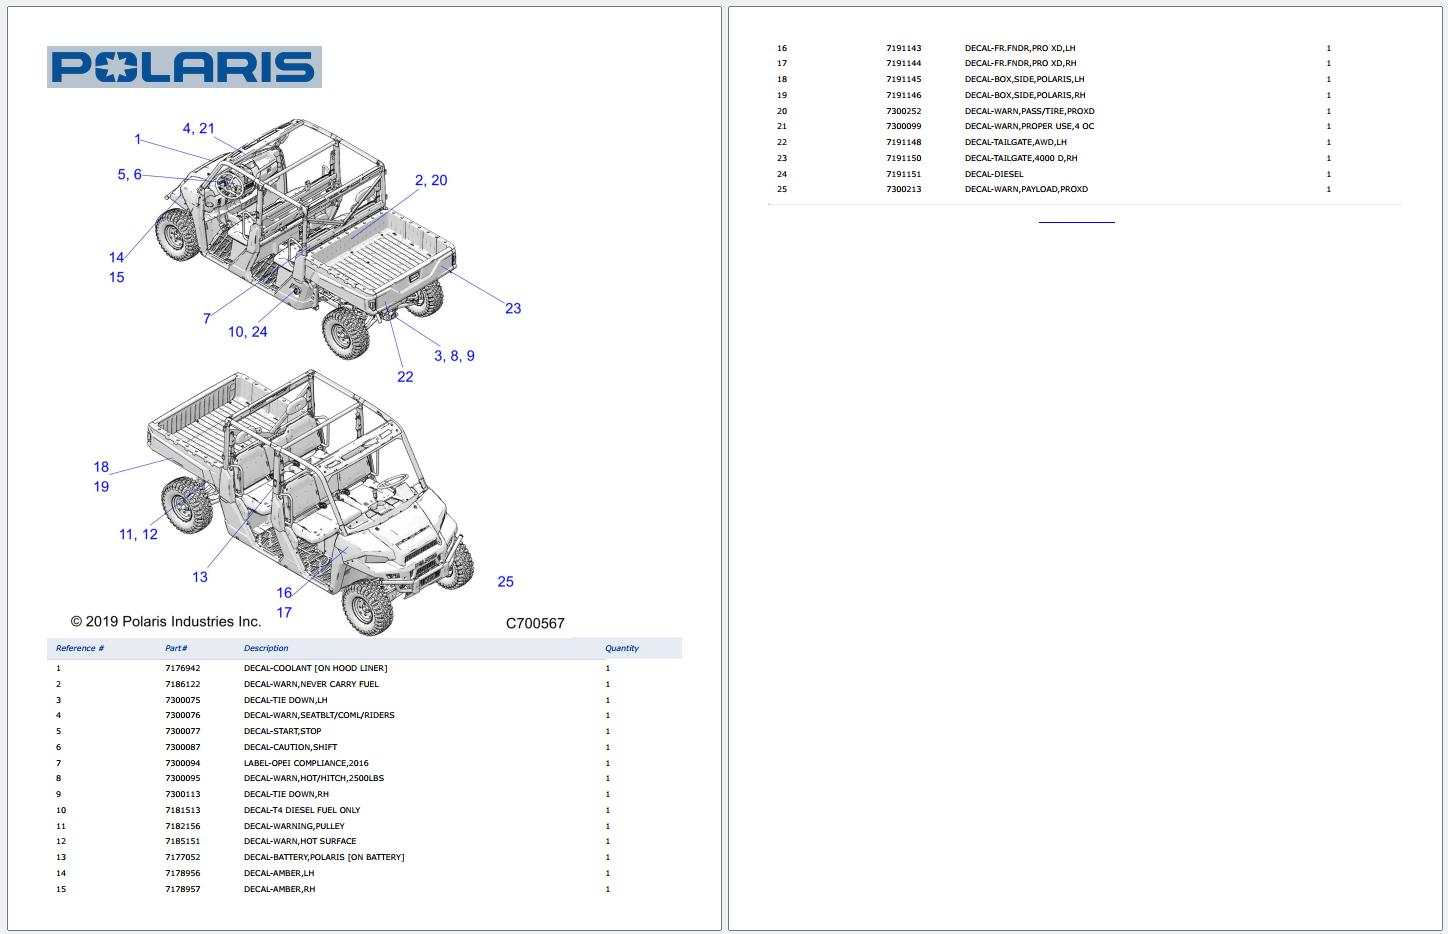The image size is (1448, 934).
Task: Select part number 7300075
Action: point(183,700)
